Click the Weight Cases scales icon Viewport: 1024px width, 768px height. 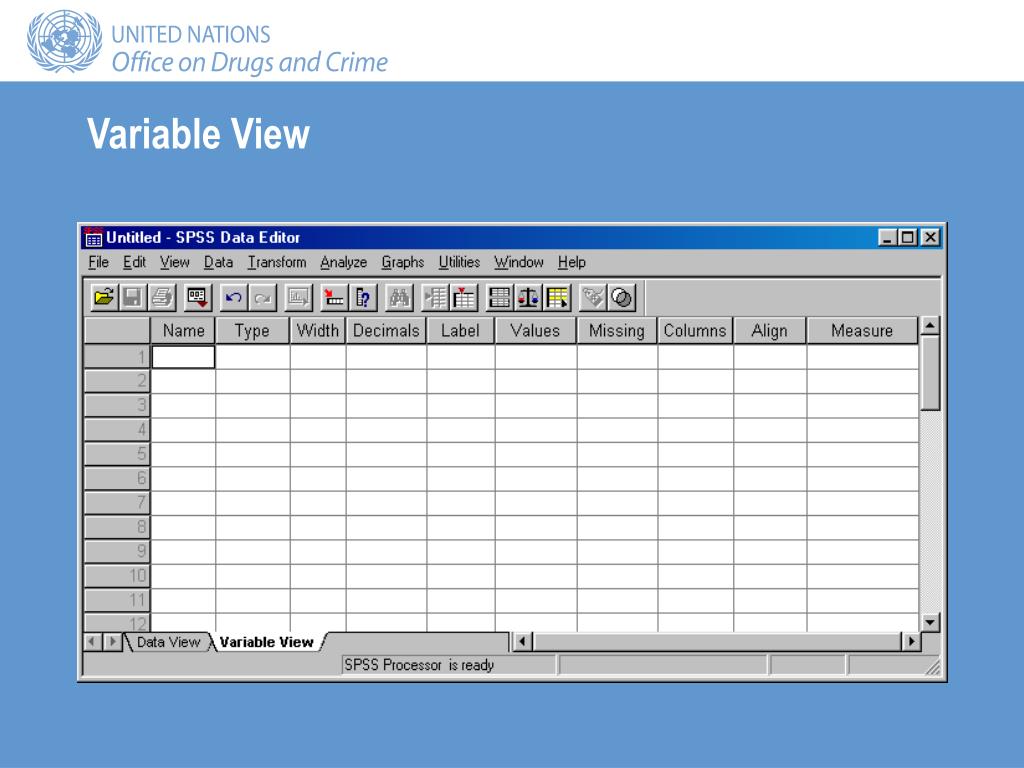528,298
